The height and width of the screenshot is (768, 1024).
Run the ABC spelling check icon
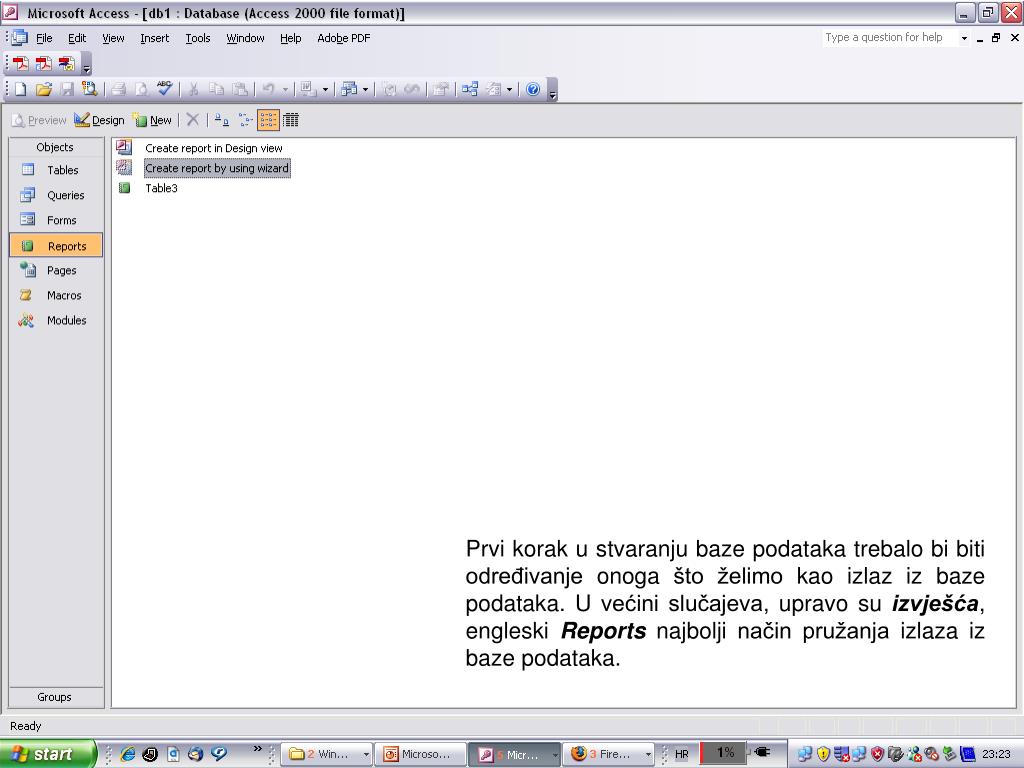pos(165,88)
